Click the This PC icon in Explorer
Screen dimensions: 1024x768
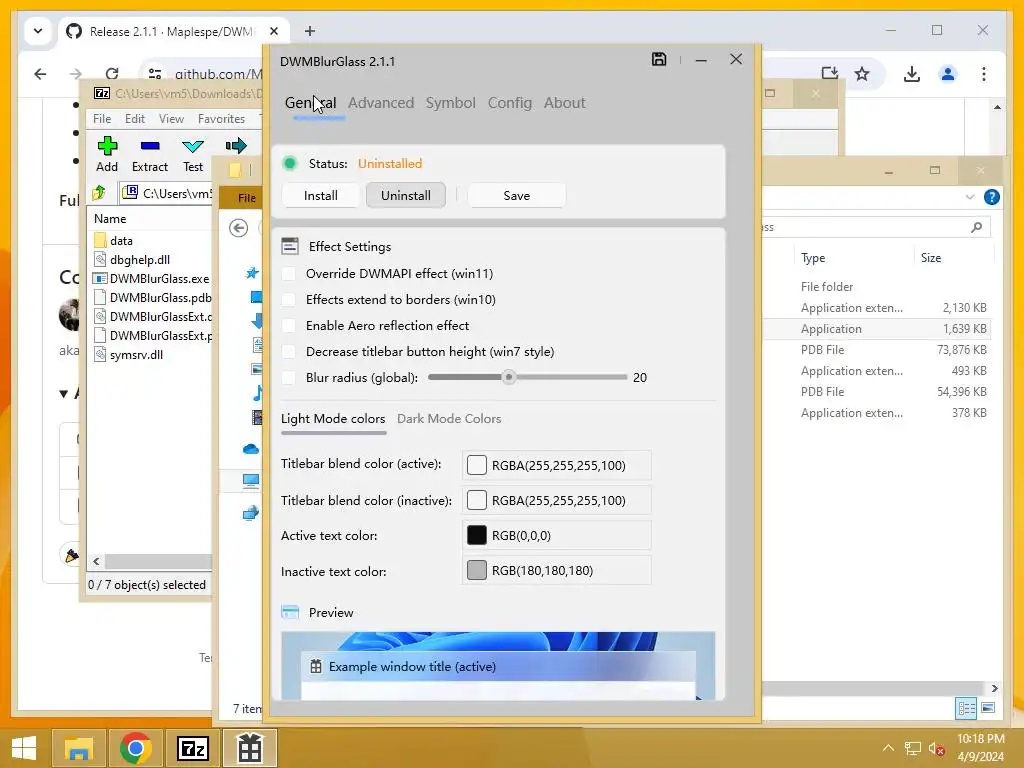click(251, 481)
